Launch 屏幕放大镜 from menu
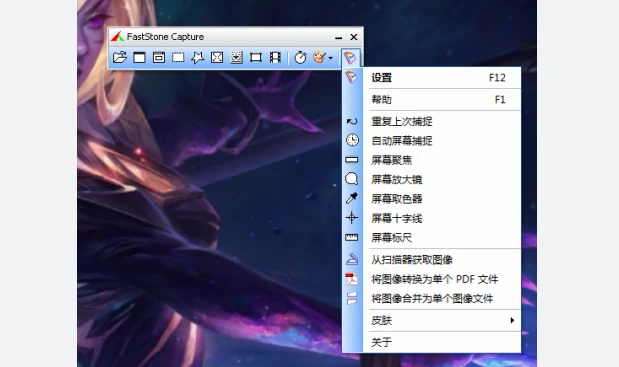Viewport: 619px width, 367px height. point(431,179)
